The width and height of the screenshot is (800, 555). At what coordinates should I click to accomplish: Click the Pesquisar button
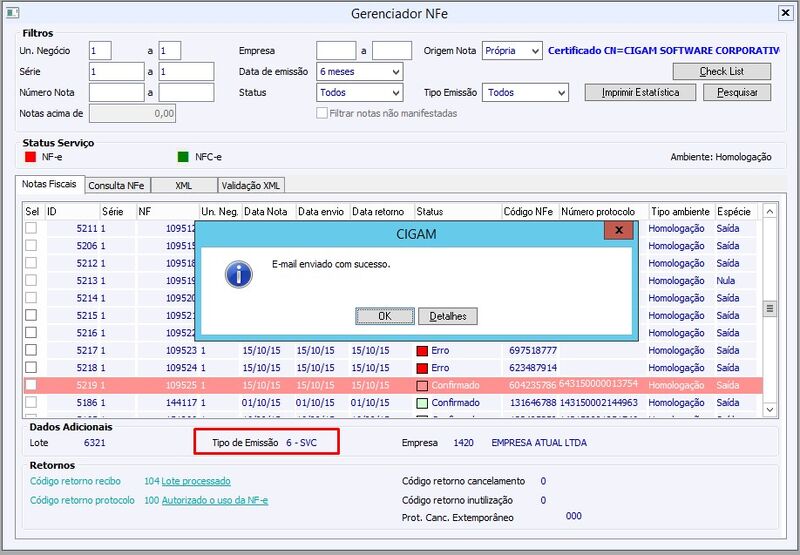[x=737, y=92]
